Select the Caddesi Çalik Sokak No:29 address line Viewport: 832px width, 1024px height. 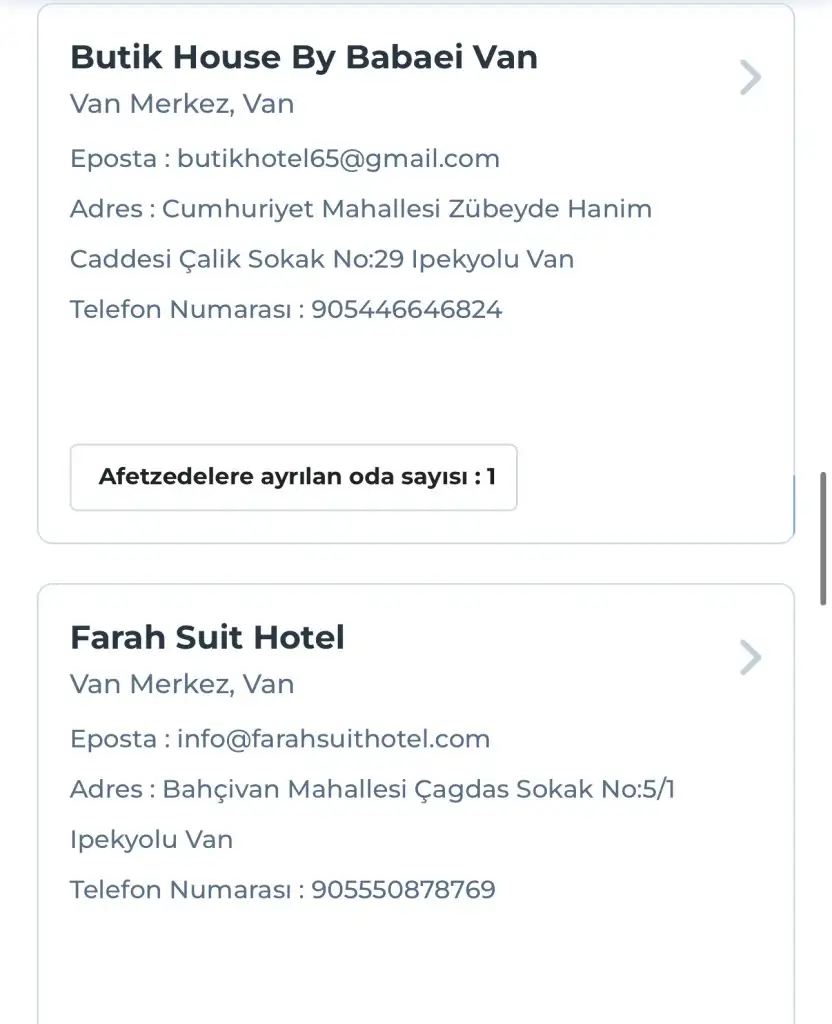[x=321, y=259]
